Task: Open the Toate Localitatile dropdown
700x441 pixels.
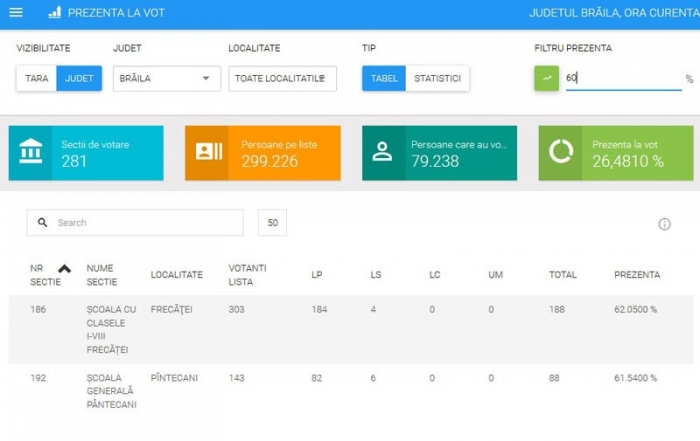Action: (x=282, y=78)
